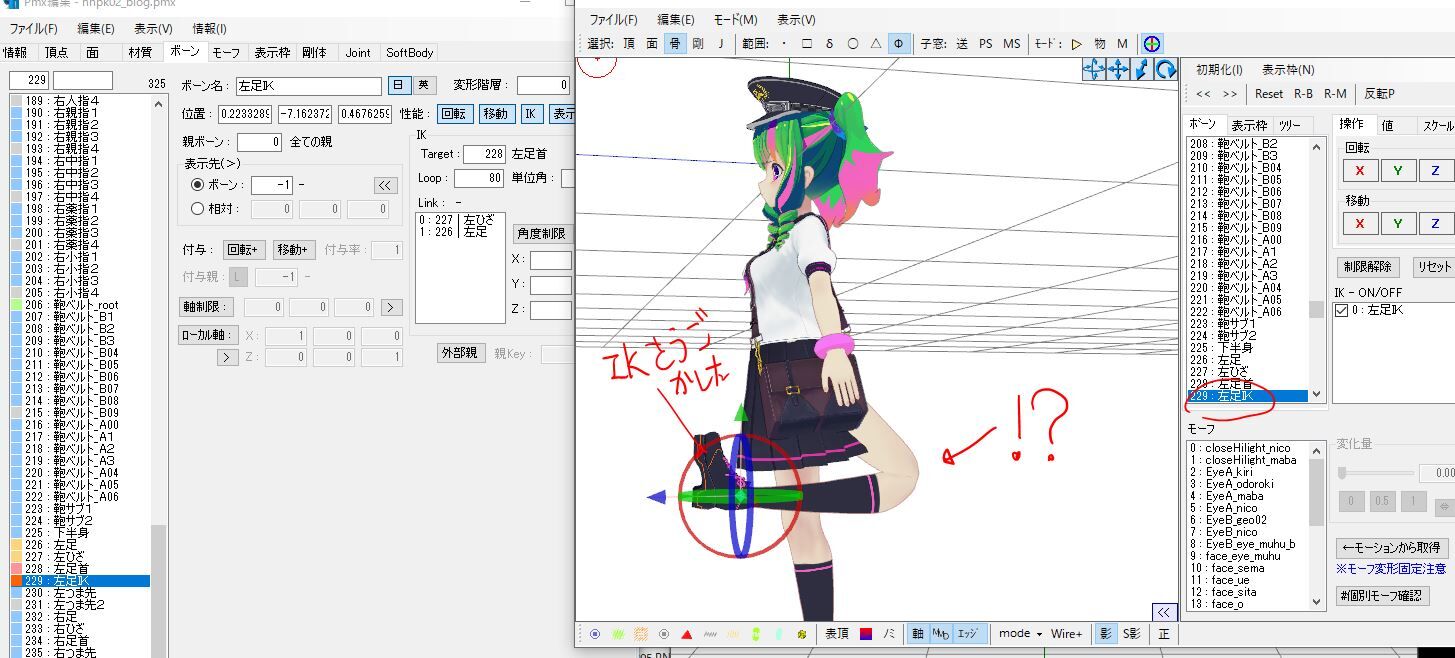Open the Joint tab in PMX editor
1455x658 pixels.
(358, 53)
